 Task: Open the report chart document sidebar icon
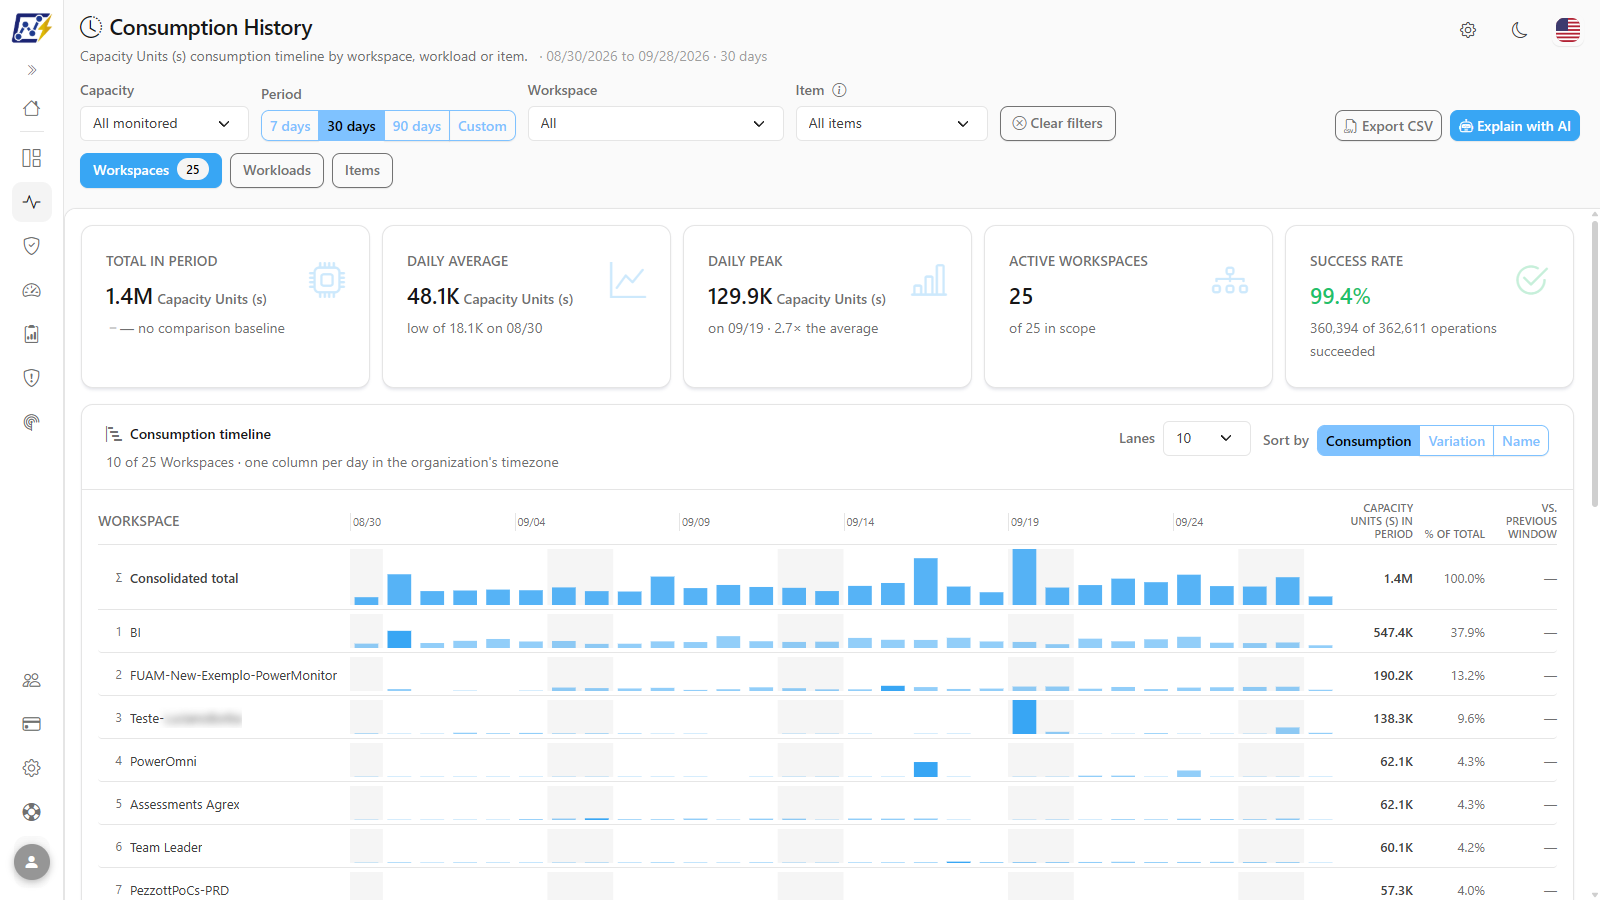(x=32, y=334)
